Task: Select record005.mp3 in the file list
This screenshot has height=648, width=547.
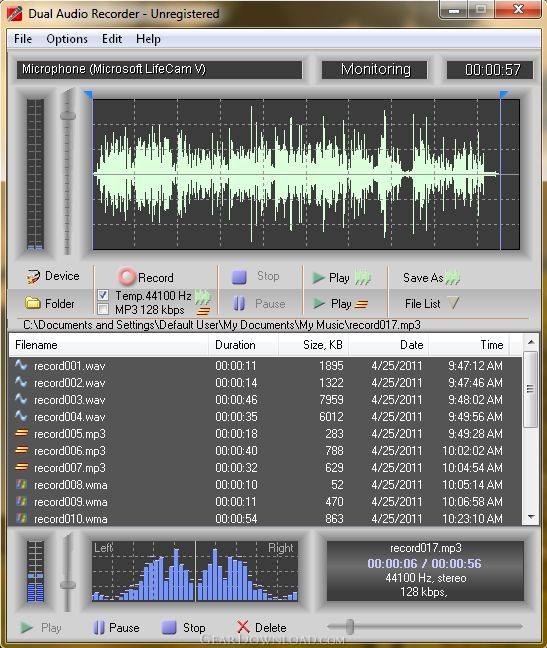Action: click(264, 434)
